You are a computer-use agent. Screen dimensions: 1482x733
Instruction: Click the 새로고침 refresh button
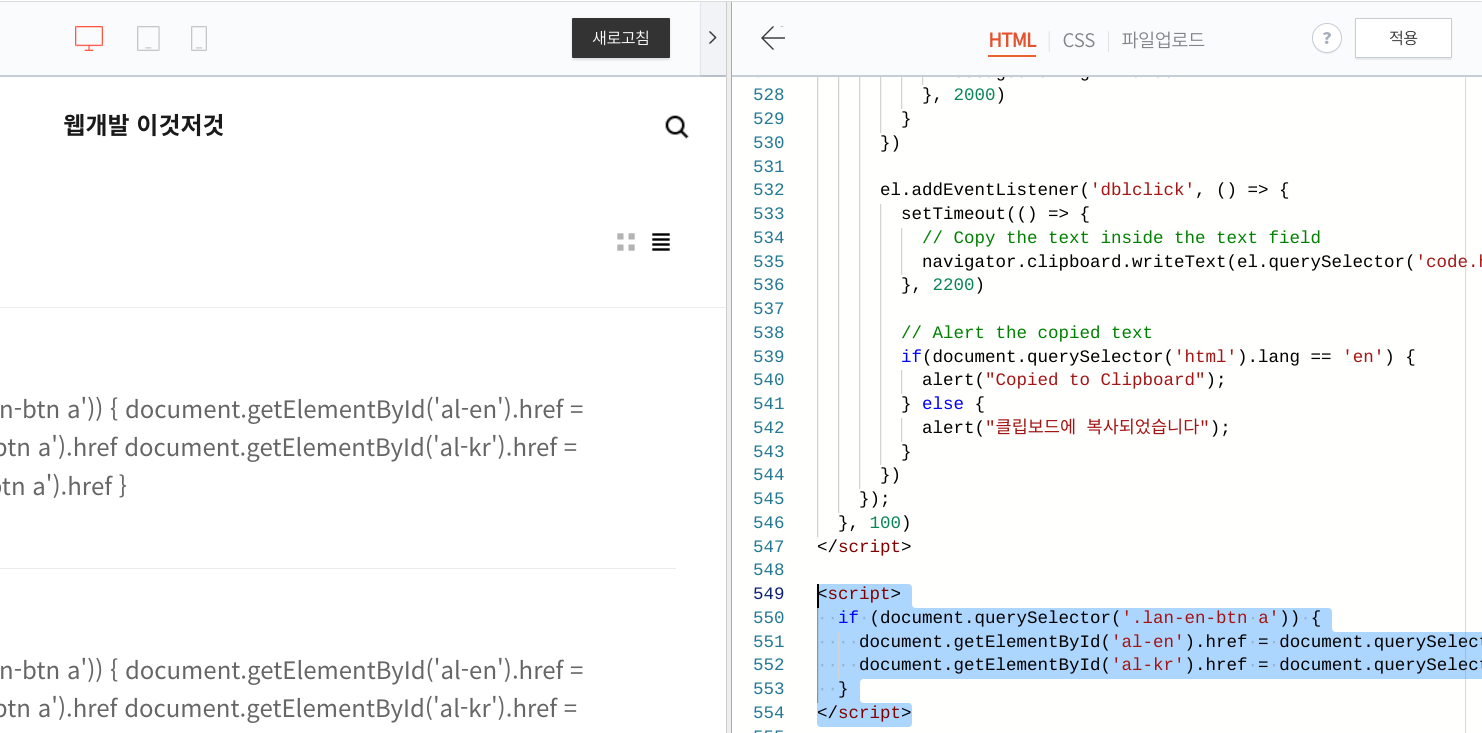621,38
